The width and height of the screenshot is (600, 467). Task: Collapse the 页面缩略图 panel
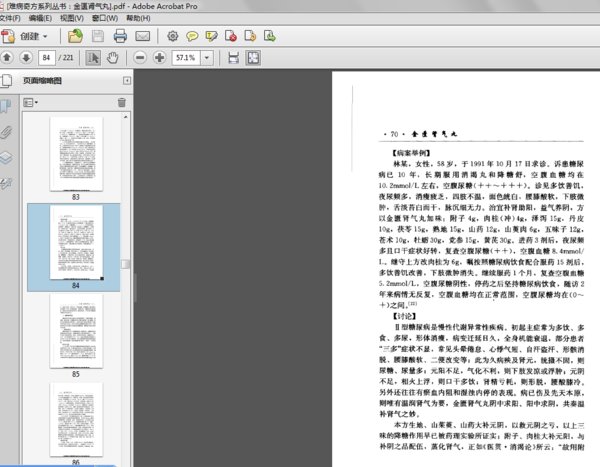126,80
